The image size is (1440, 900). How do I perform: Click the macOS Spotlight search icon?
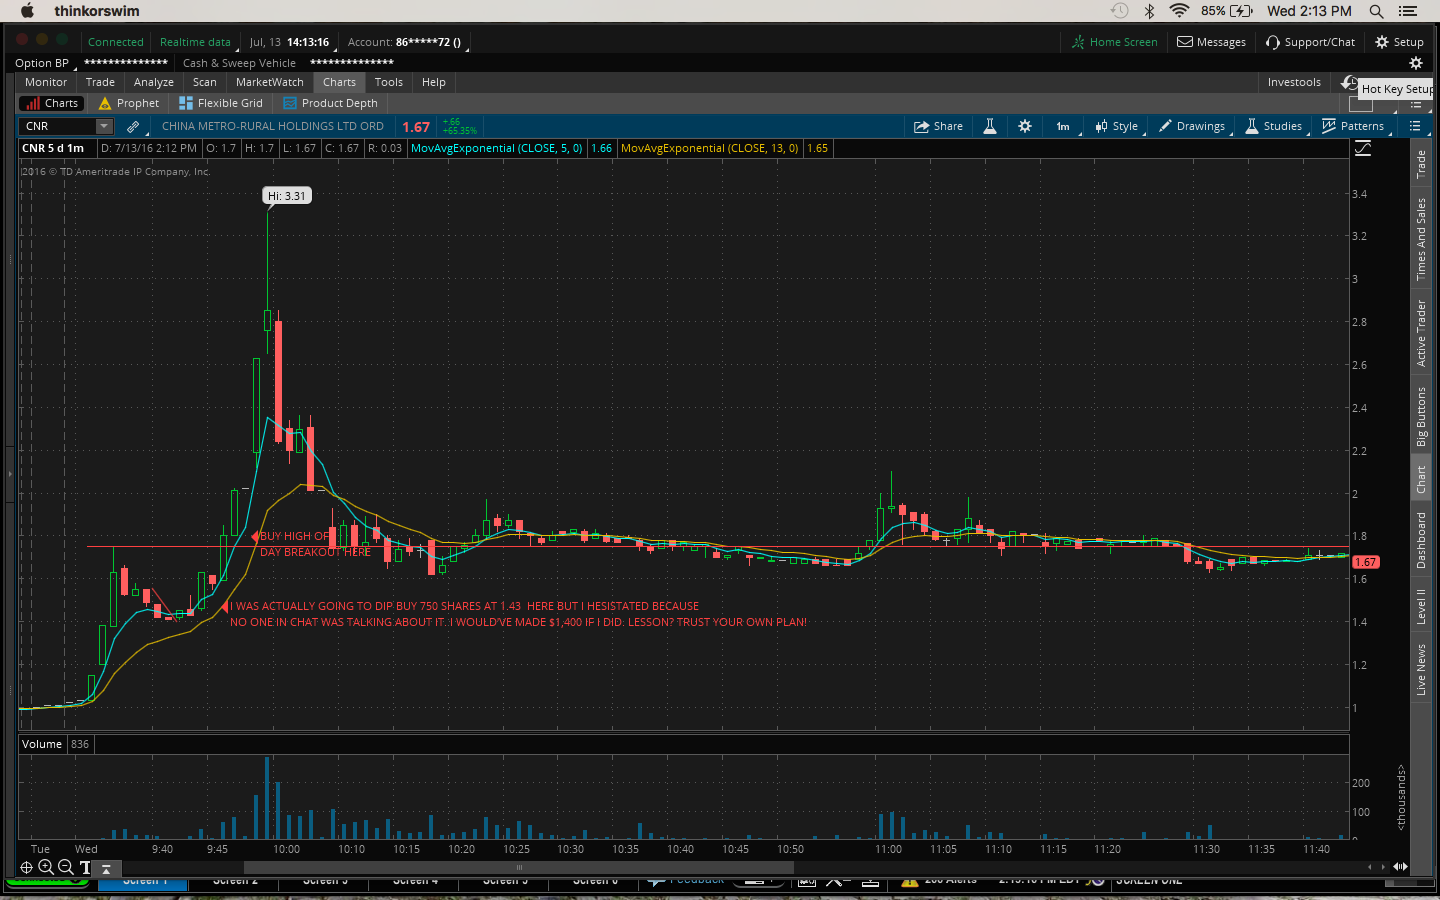click(x=1376, y=11)
